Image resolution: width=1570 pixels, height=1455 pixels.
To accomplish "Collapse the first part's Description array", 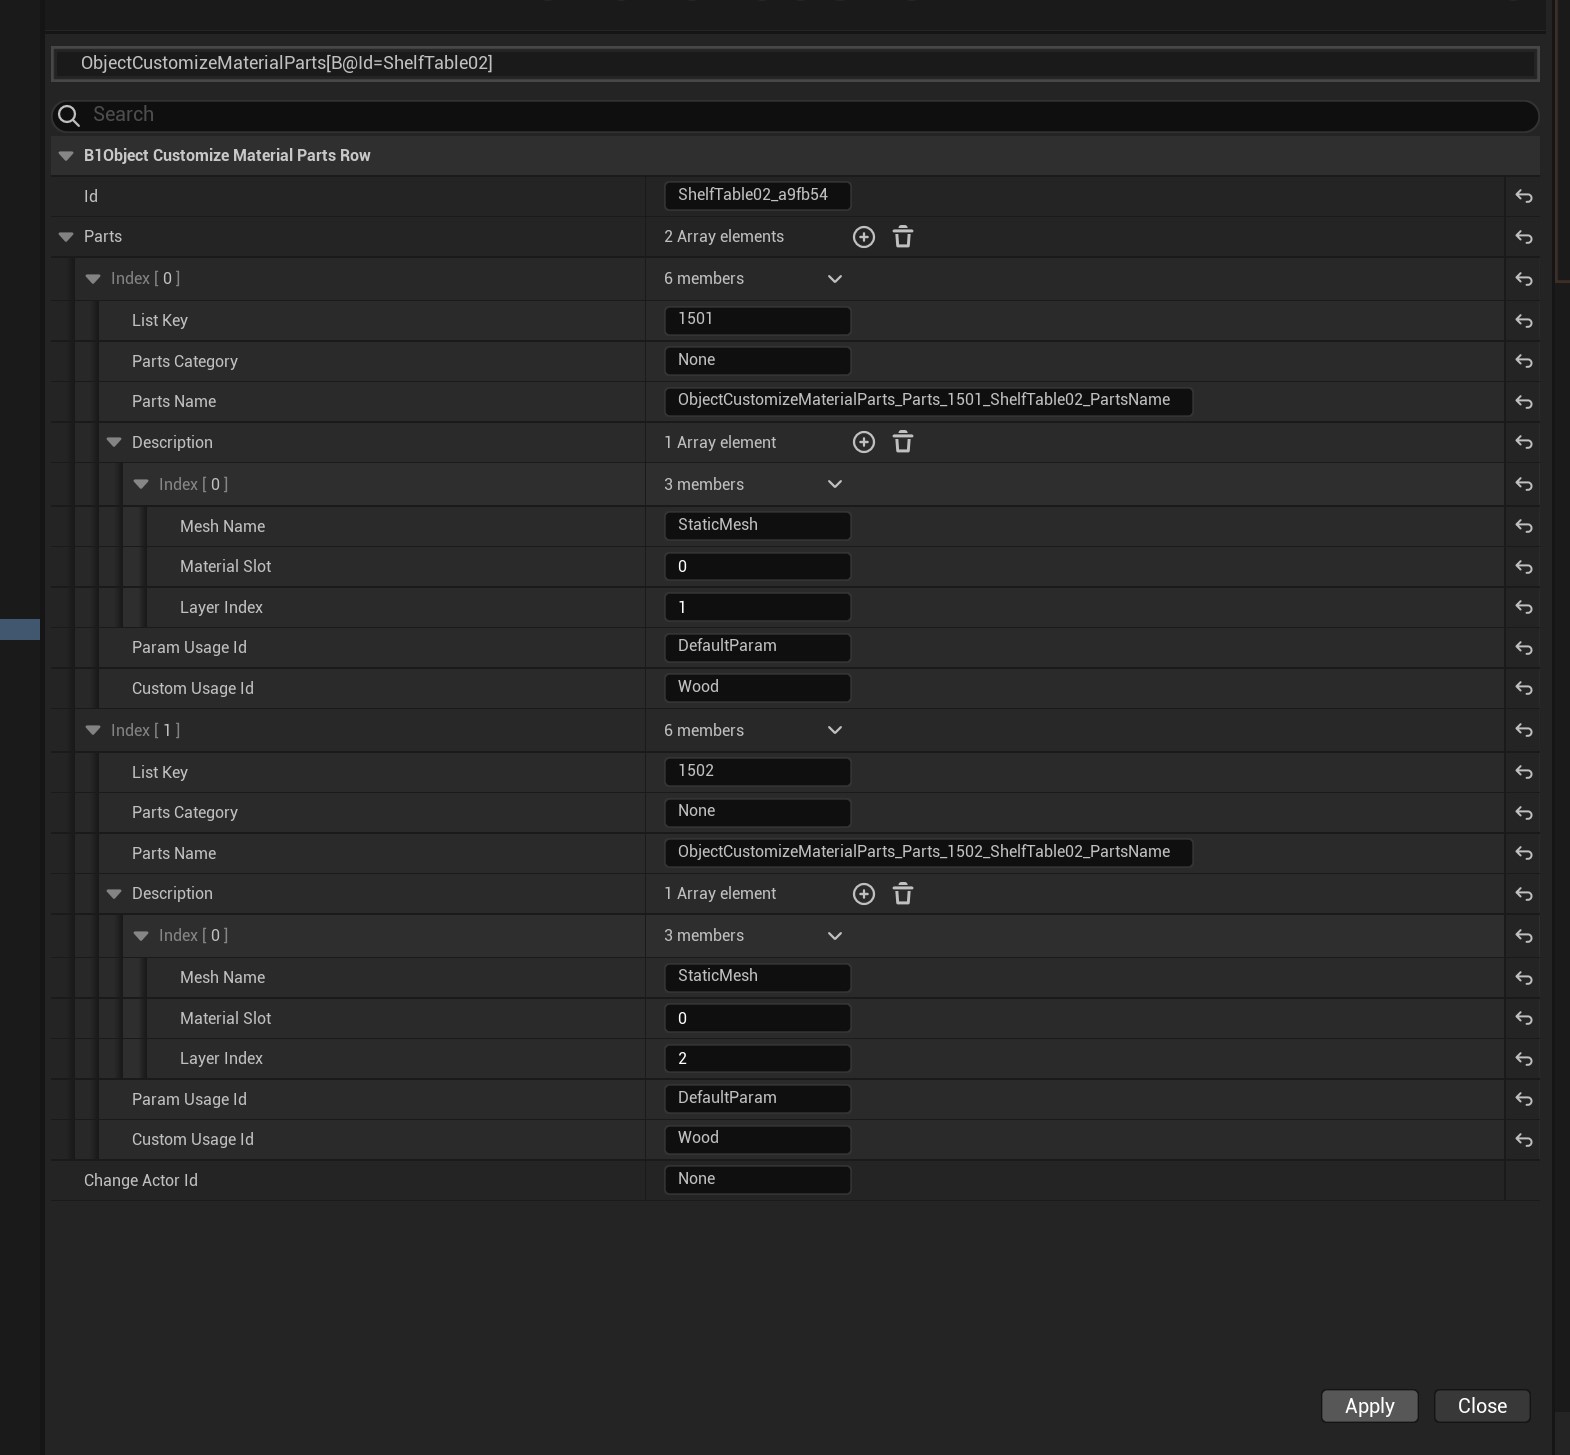I will [114, 442].
